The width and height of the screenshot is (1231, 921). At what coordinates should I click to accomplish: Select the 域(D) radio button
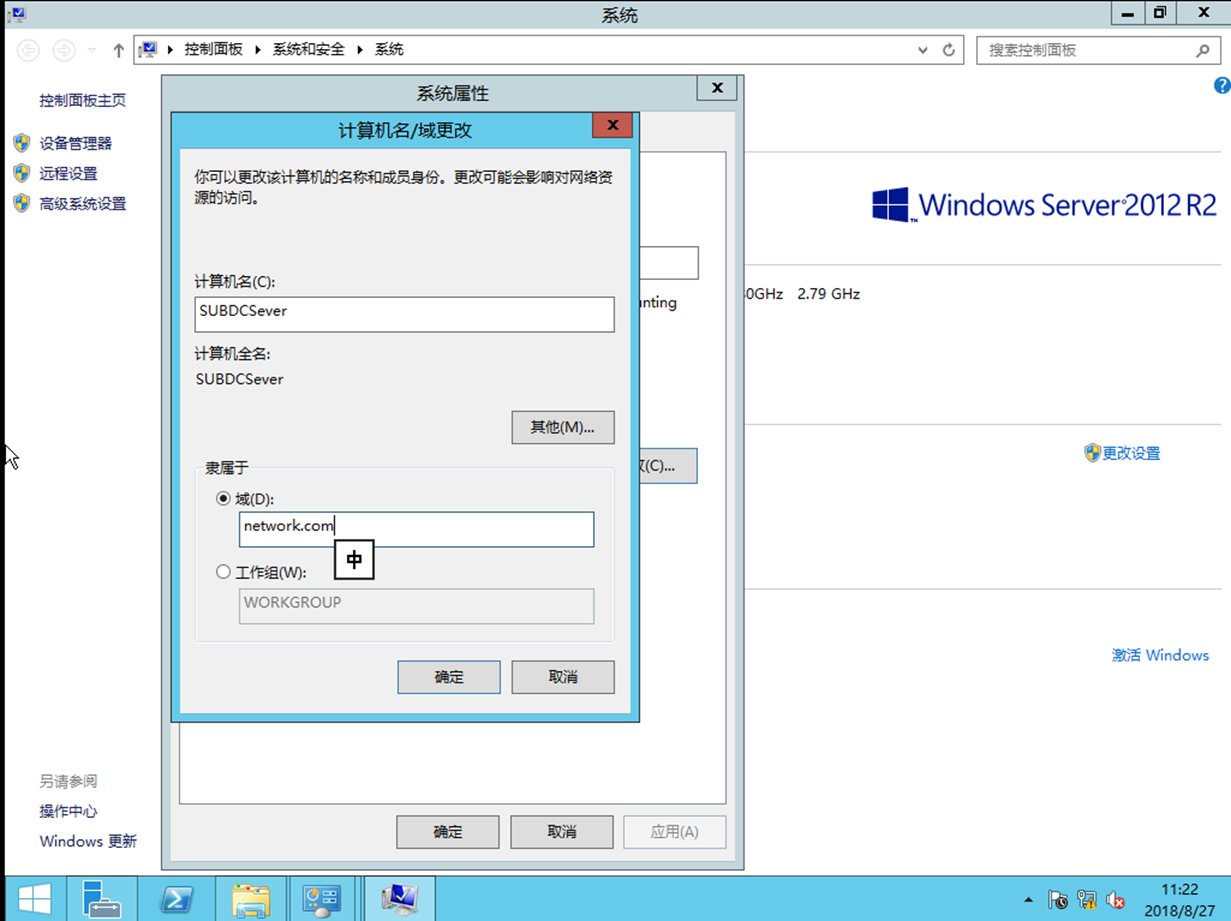(x=223, y=498)
